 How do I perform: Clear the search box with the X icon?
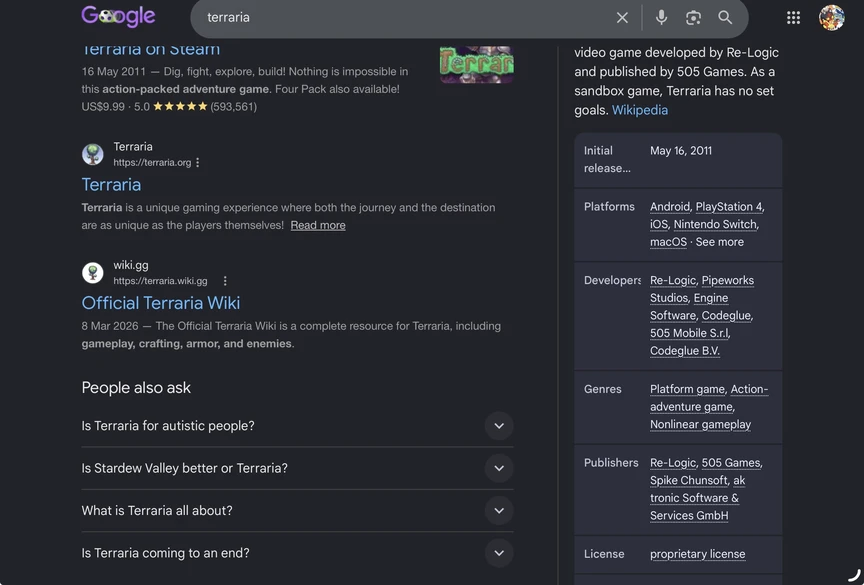tap(622, 18)
